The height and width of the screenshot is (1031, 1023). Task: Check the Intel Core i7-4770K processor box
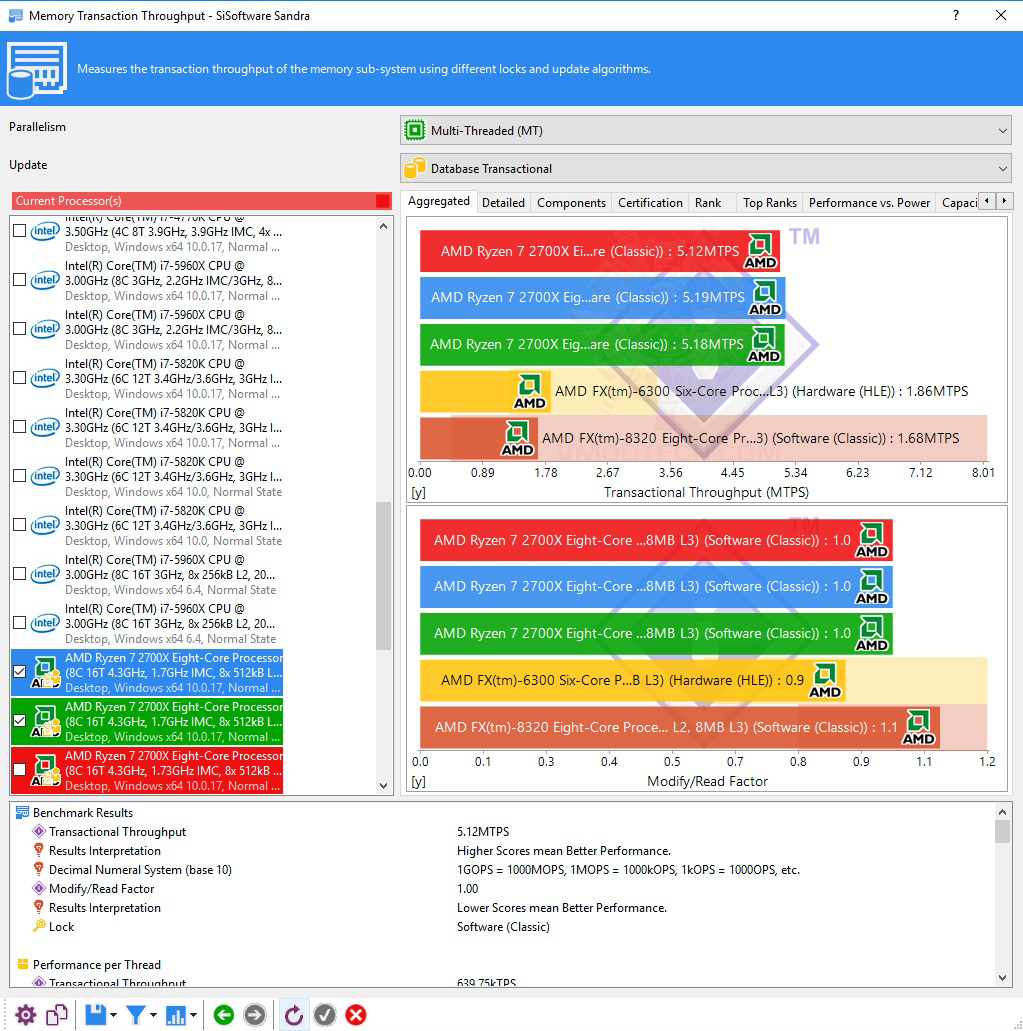[x=20, y=231]
